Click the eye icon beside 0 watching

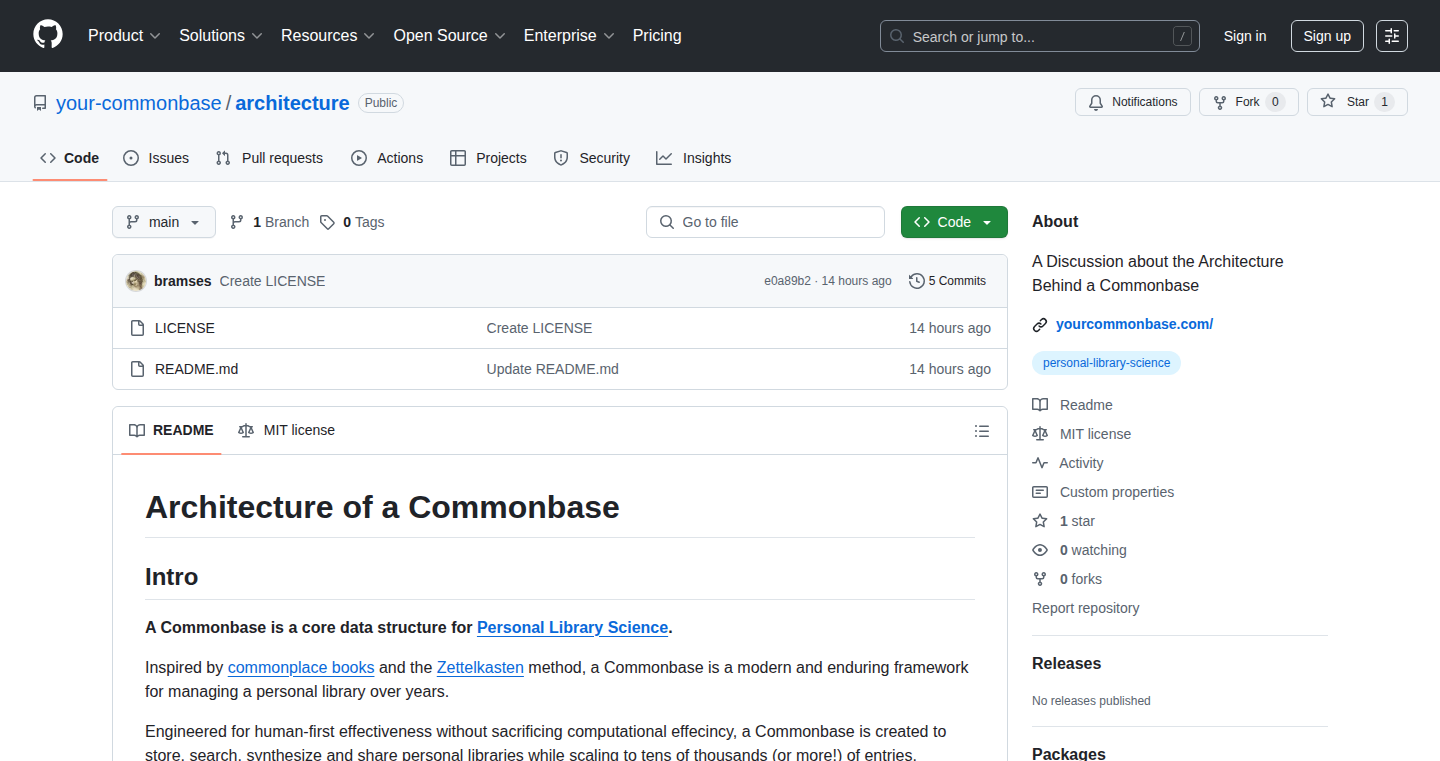tap(1040, 550)
